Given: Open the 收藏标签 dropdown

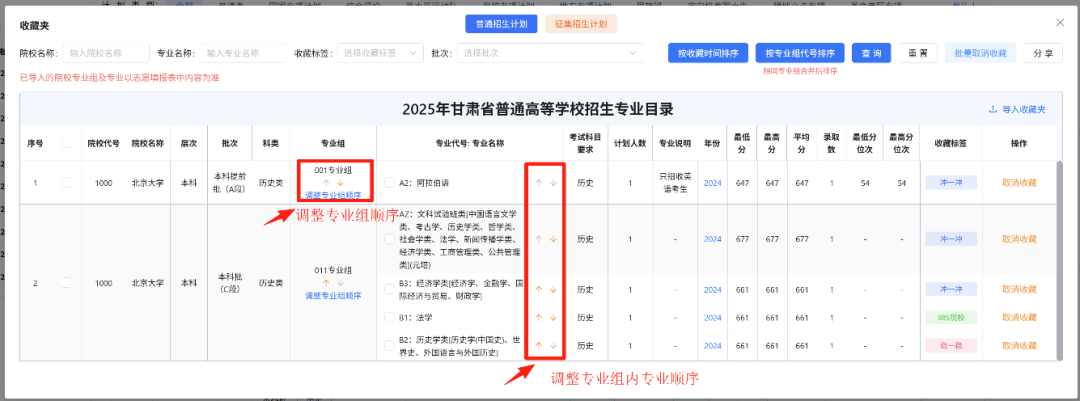Looking at the screenshot, I should pyautogui.click(x=380, y=53).
